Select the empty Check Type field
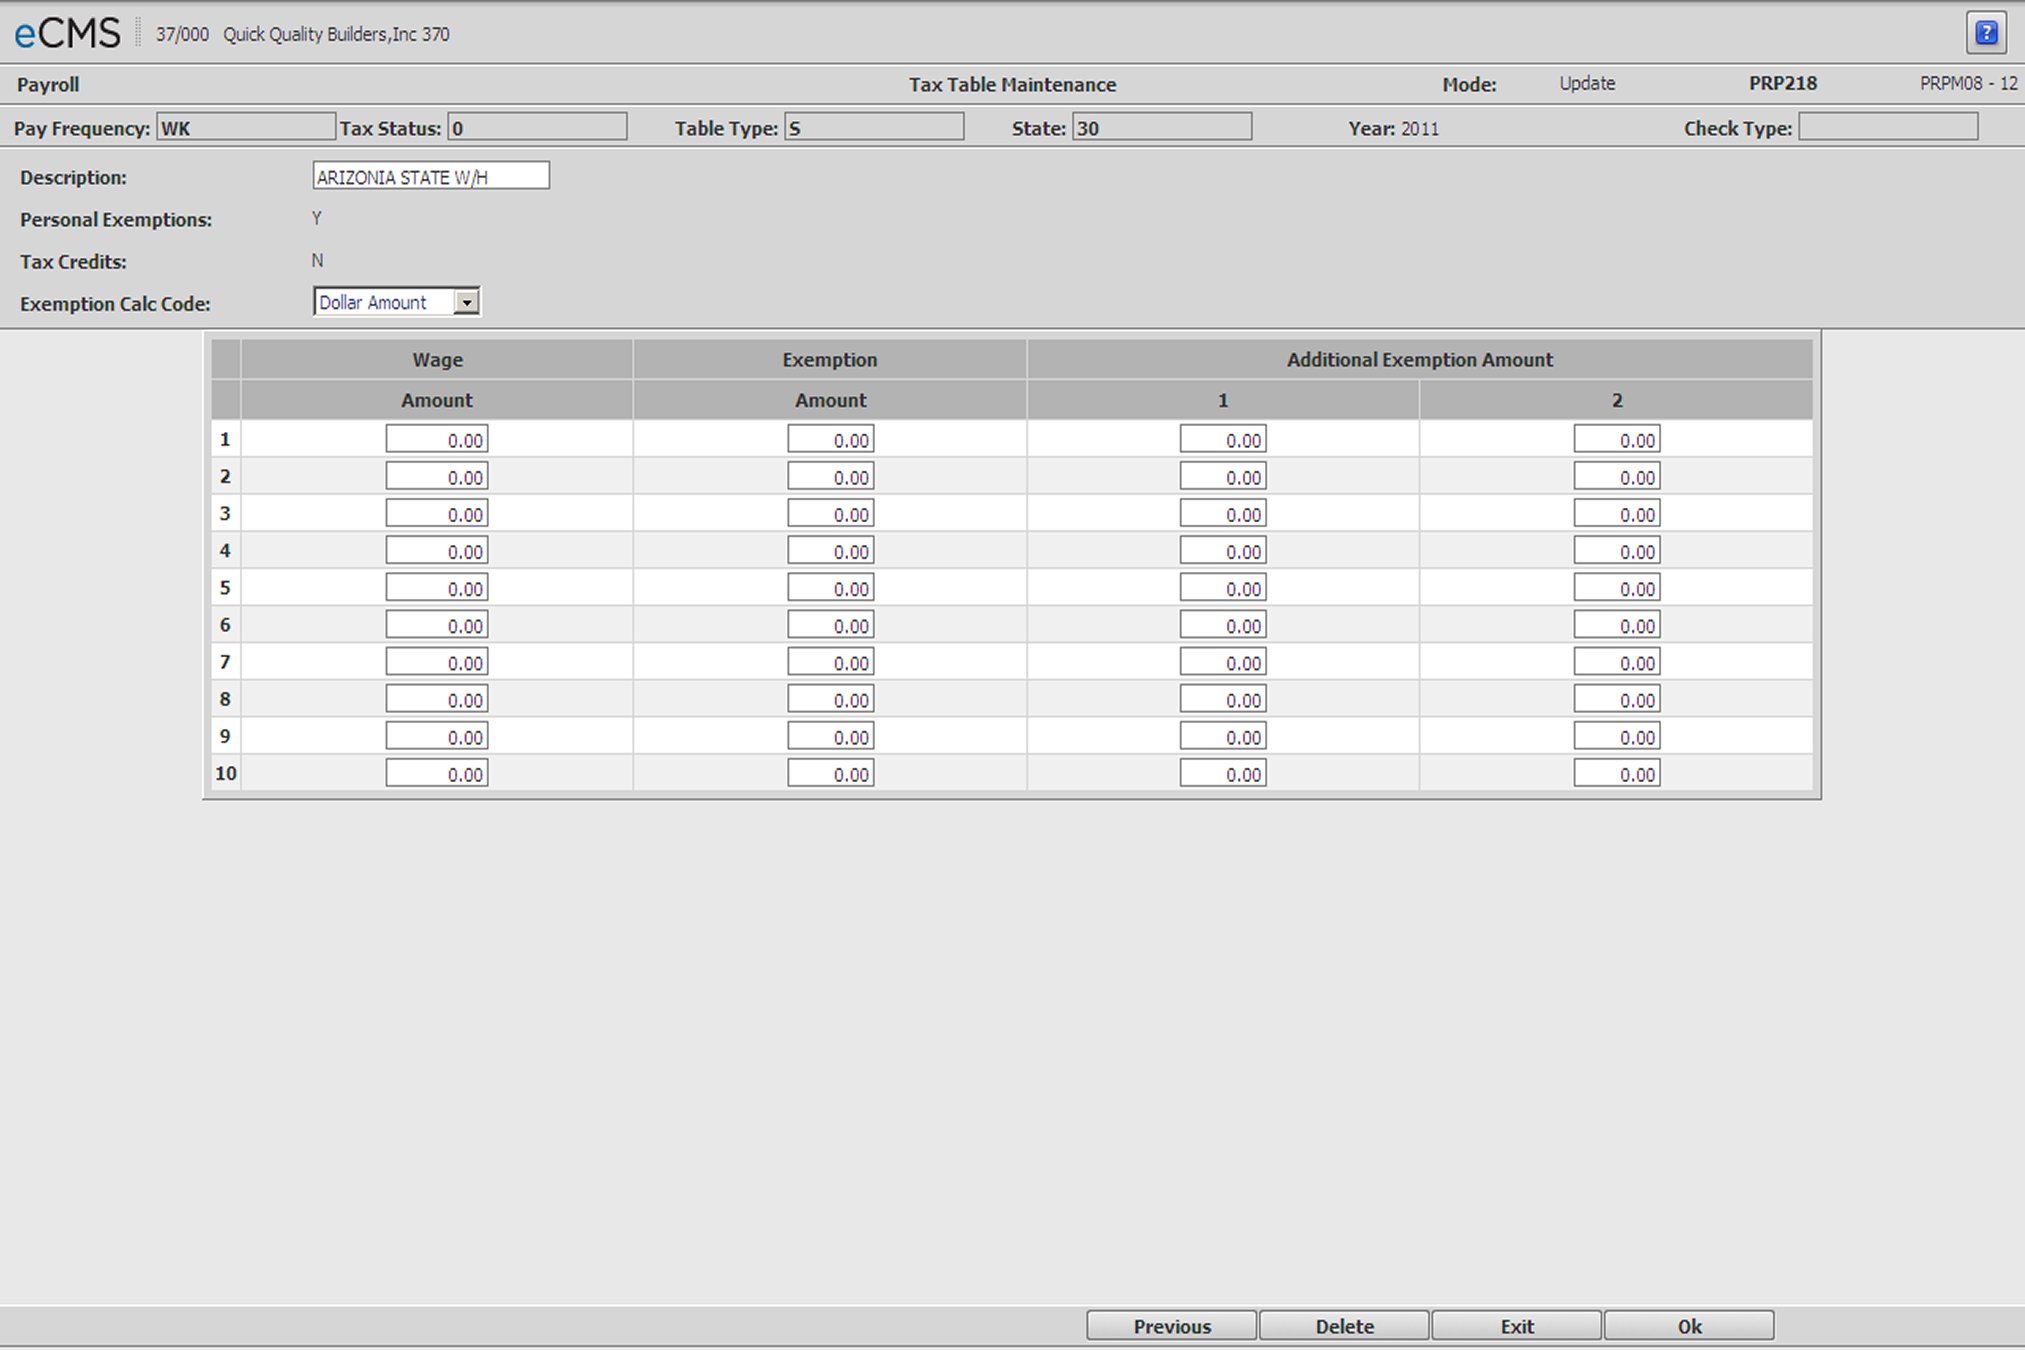2025x1350 pixels. click(x=1888, y=127)
